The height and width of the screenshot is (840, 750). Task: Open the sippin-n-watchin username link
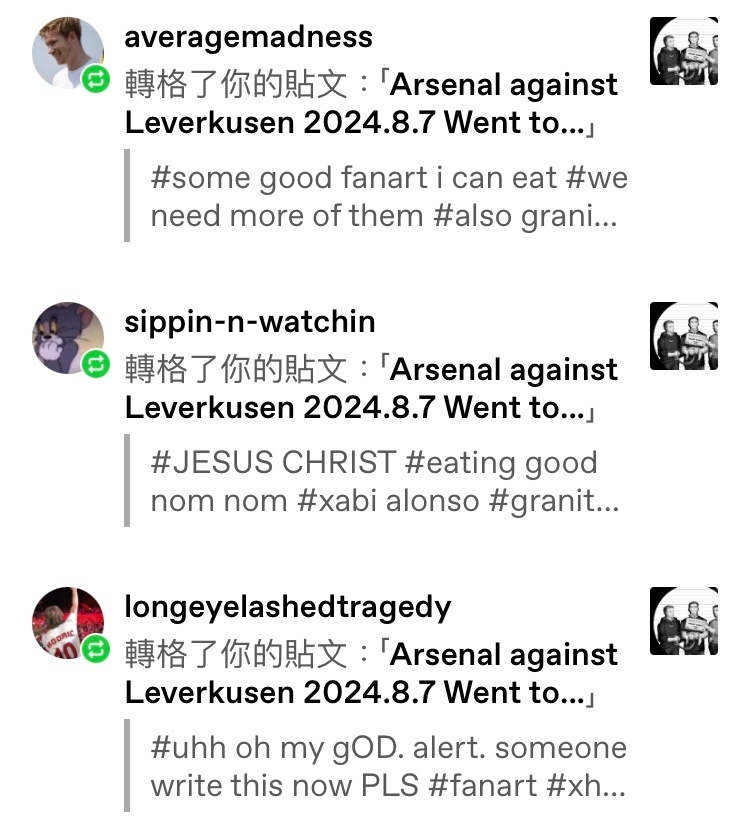(250, 322)
